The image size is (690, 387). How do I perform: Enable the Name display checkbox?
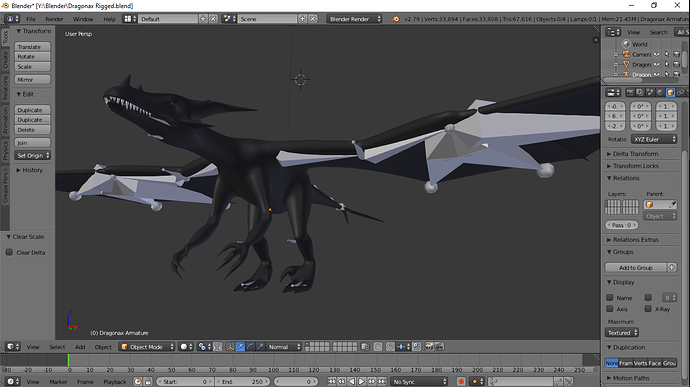pyautogui.click(x=609, y=298)
